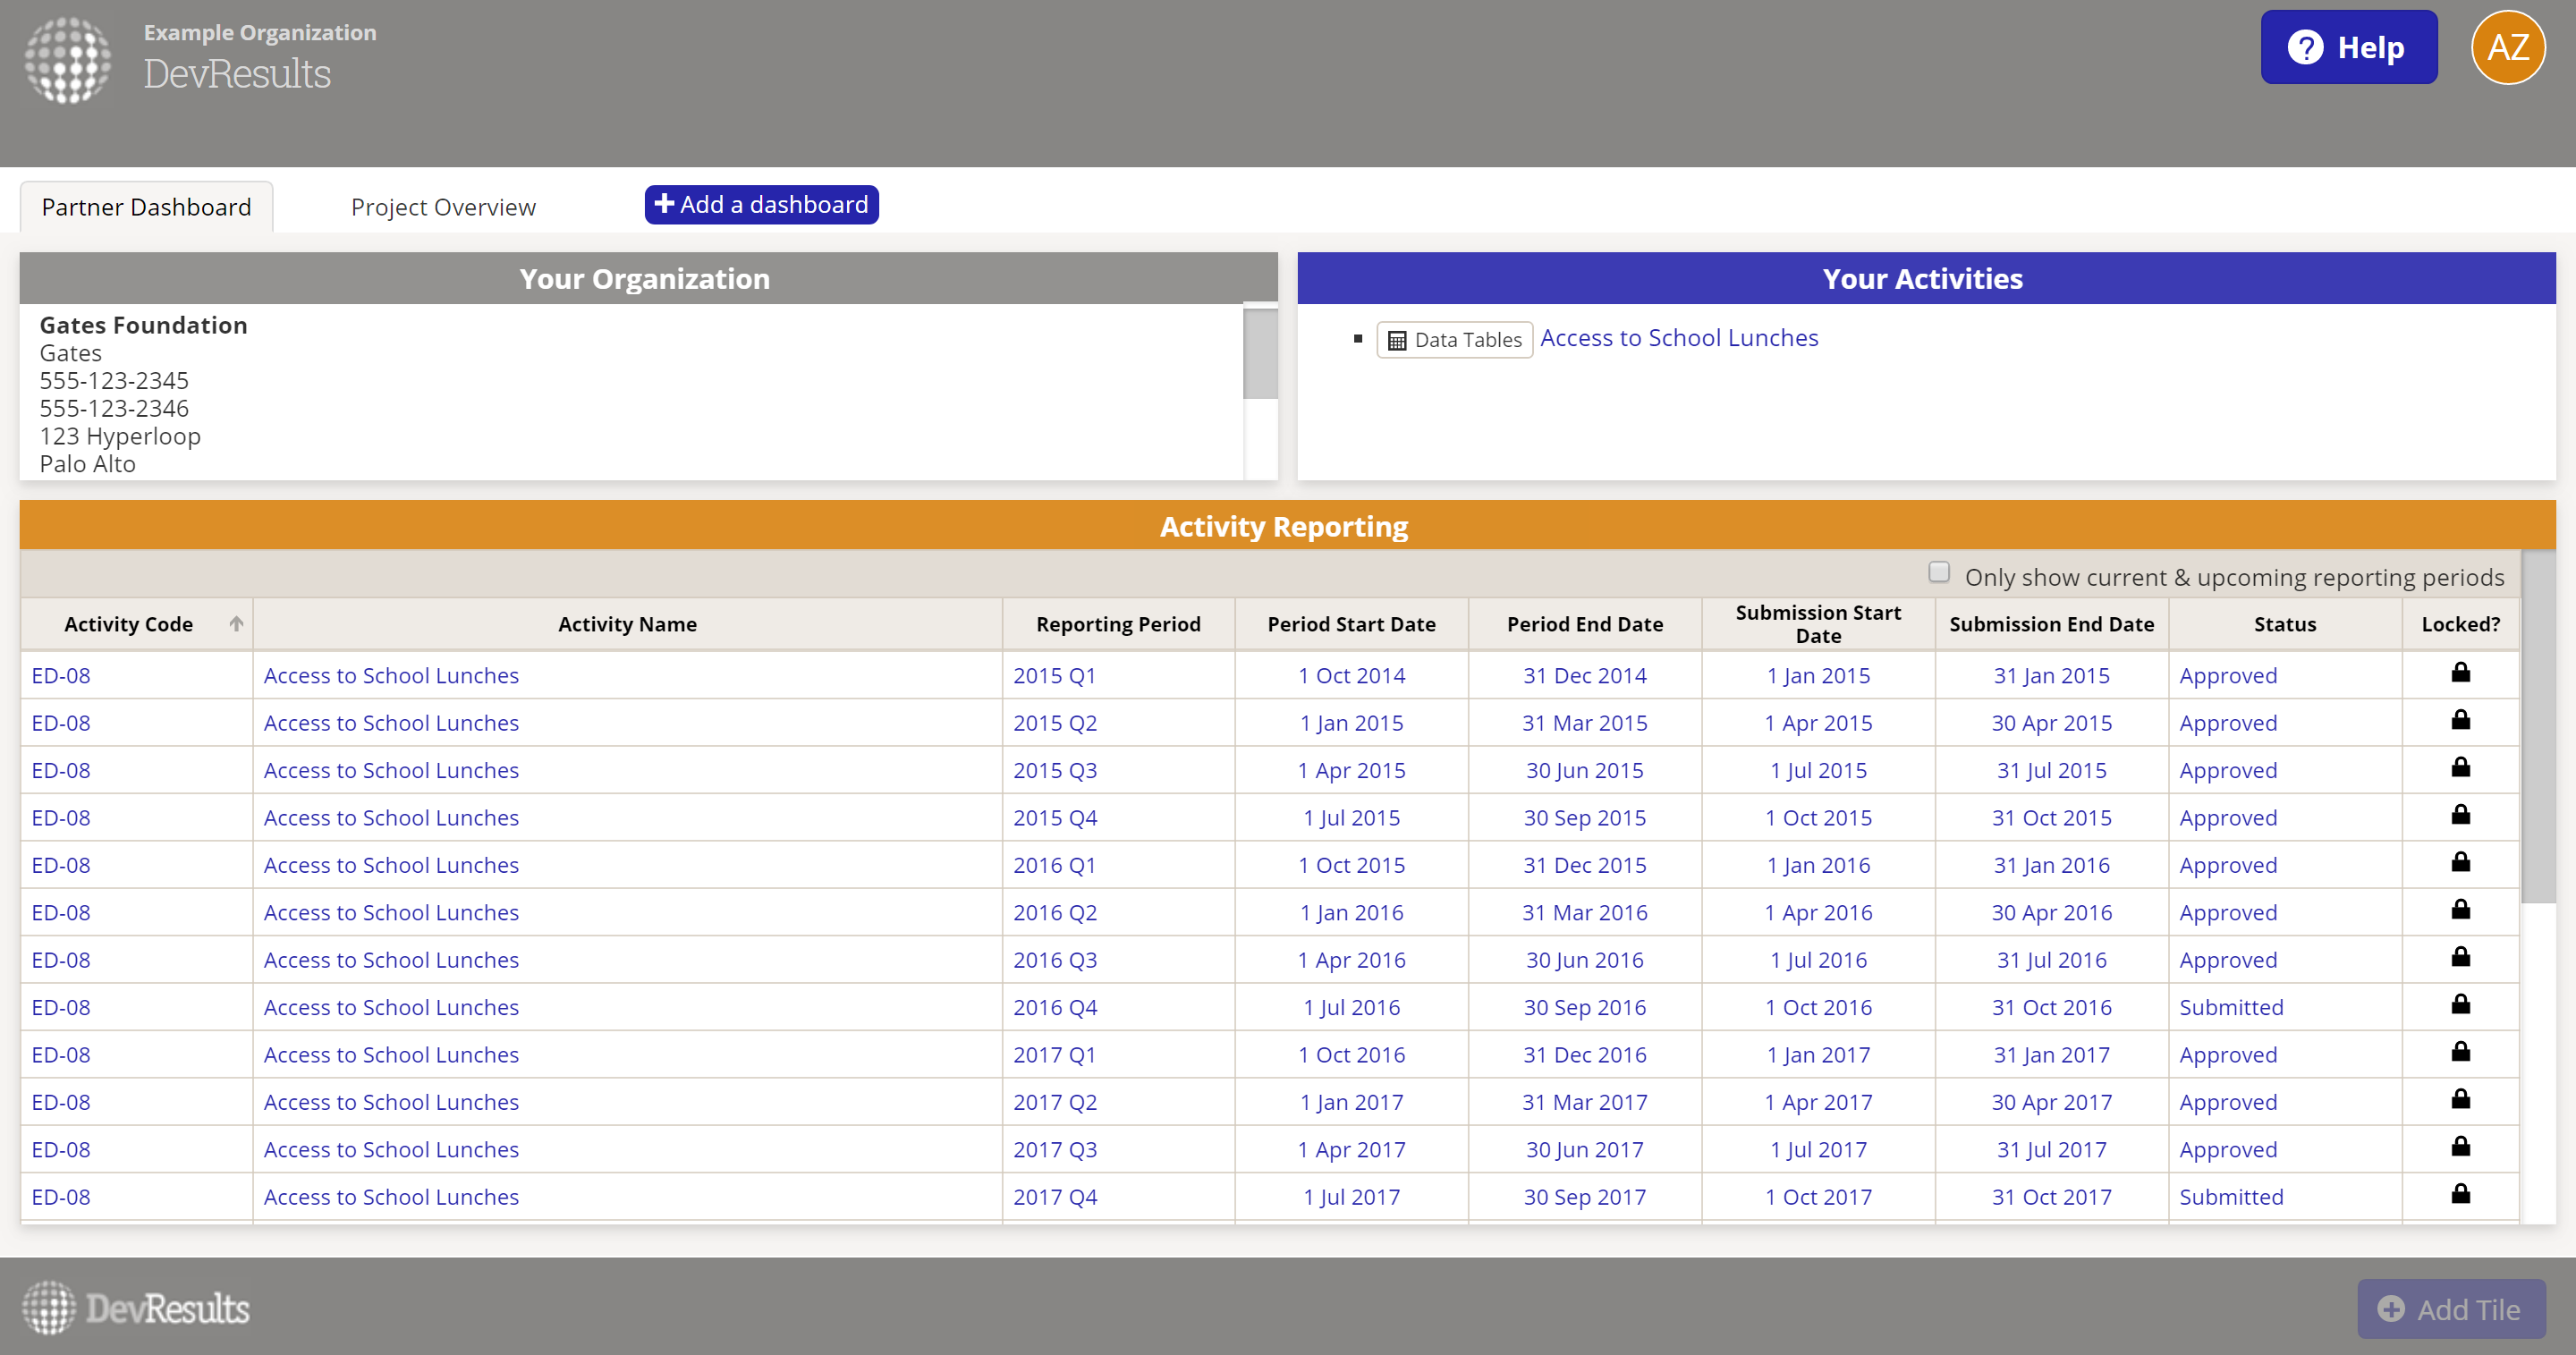Switch to Project Overview tab
Screen dimensions: 2576x1355
coord(443,207)
